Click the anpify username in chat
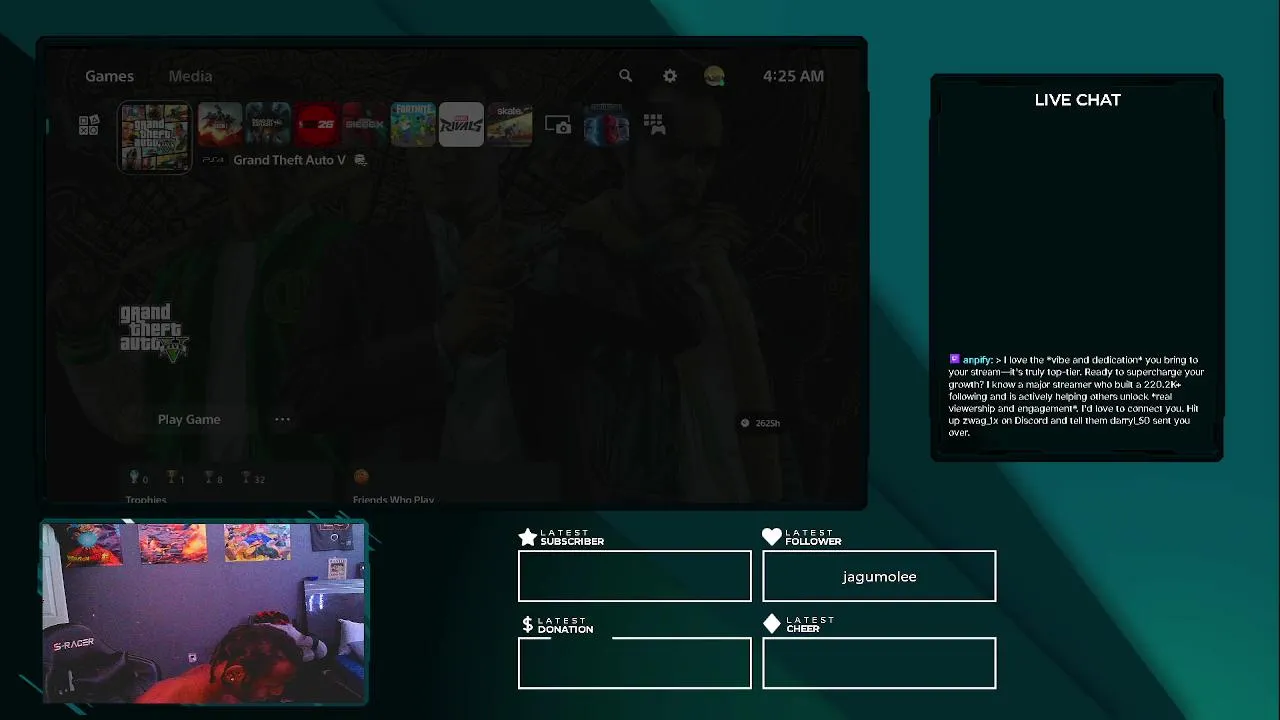This screenshot has width=1280, height=720. [976, 360]
